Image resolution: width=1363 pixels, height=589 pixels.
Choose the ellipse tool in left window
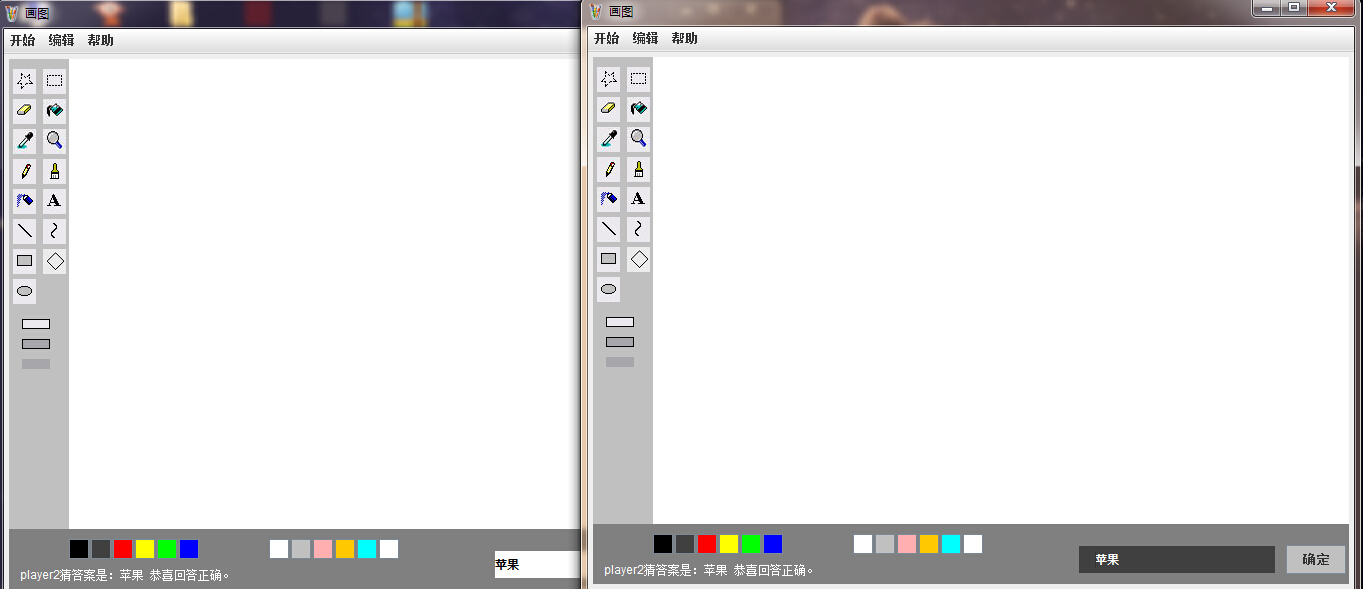pyautogui.click(x=25, y=291)
